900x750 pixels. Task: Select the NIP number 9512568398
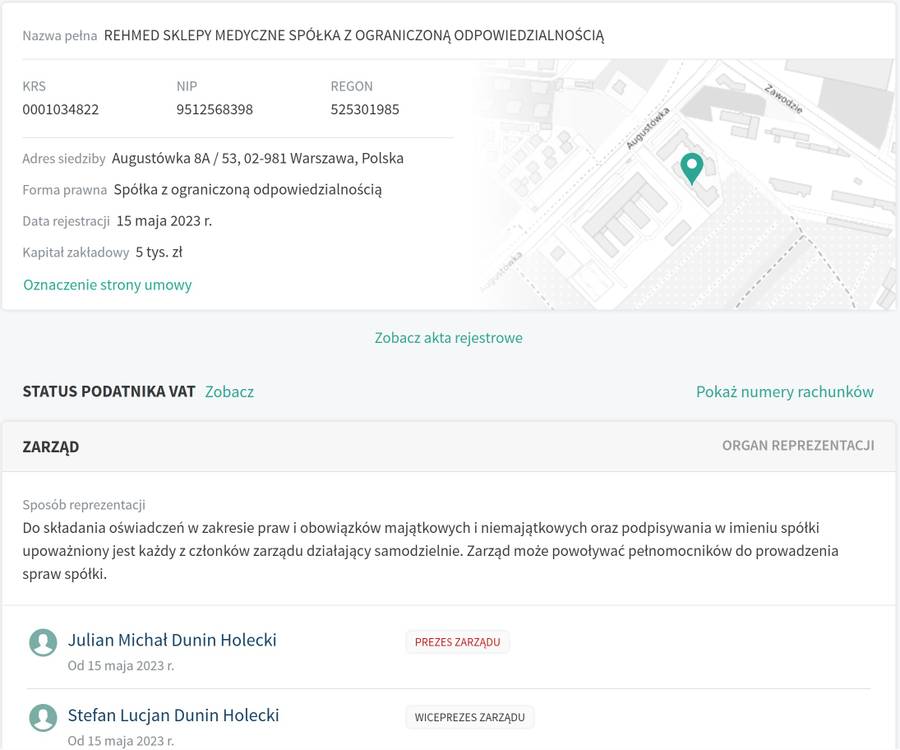coord(212,109)
